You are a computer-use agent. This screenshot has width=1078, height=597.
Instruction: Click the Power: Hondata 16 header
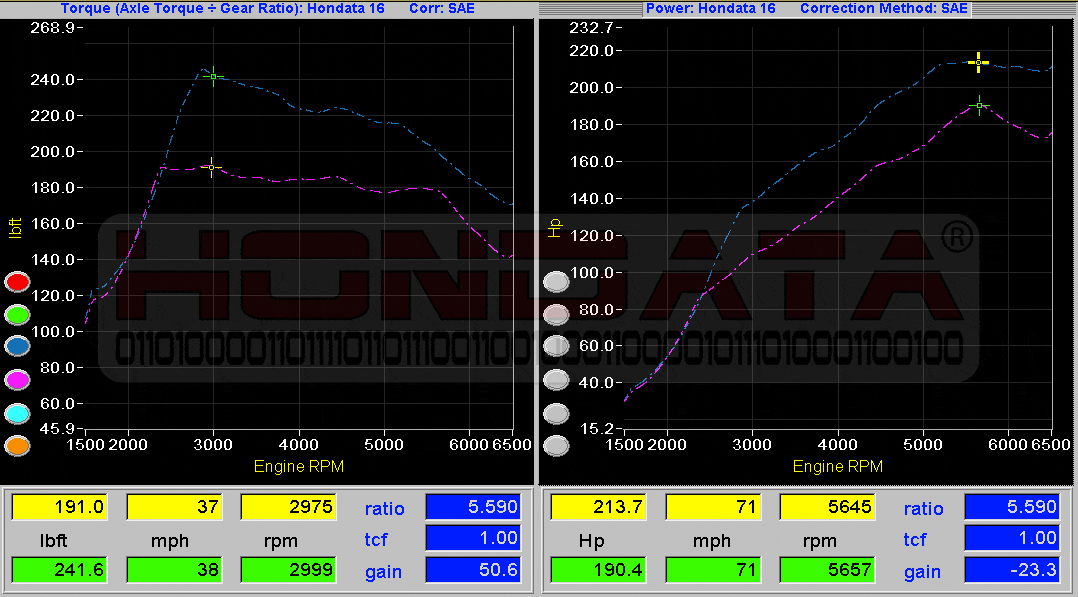(710, 8)
